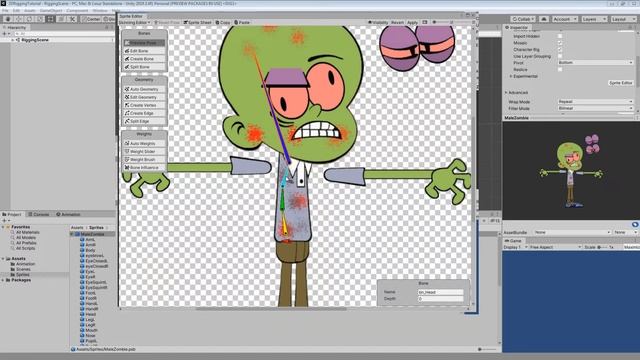
Task: Toggle the Center pivot mode button
Action: pos(91,19)
